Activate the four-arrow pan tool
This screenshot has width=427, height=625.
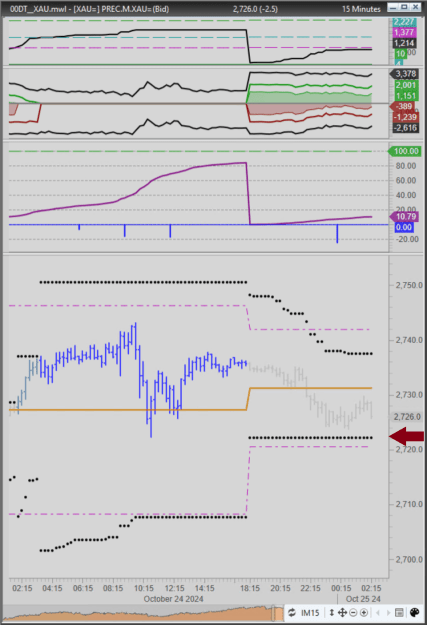[342, 612]
